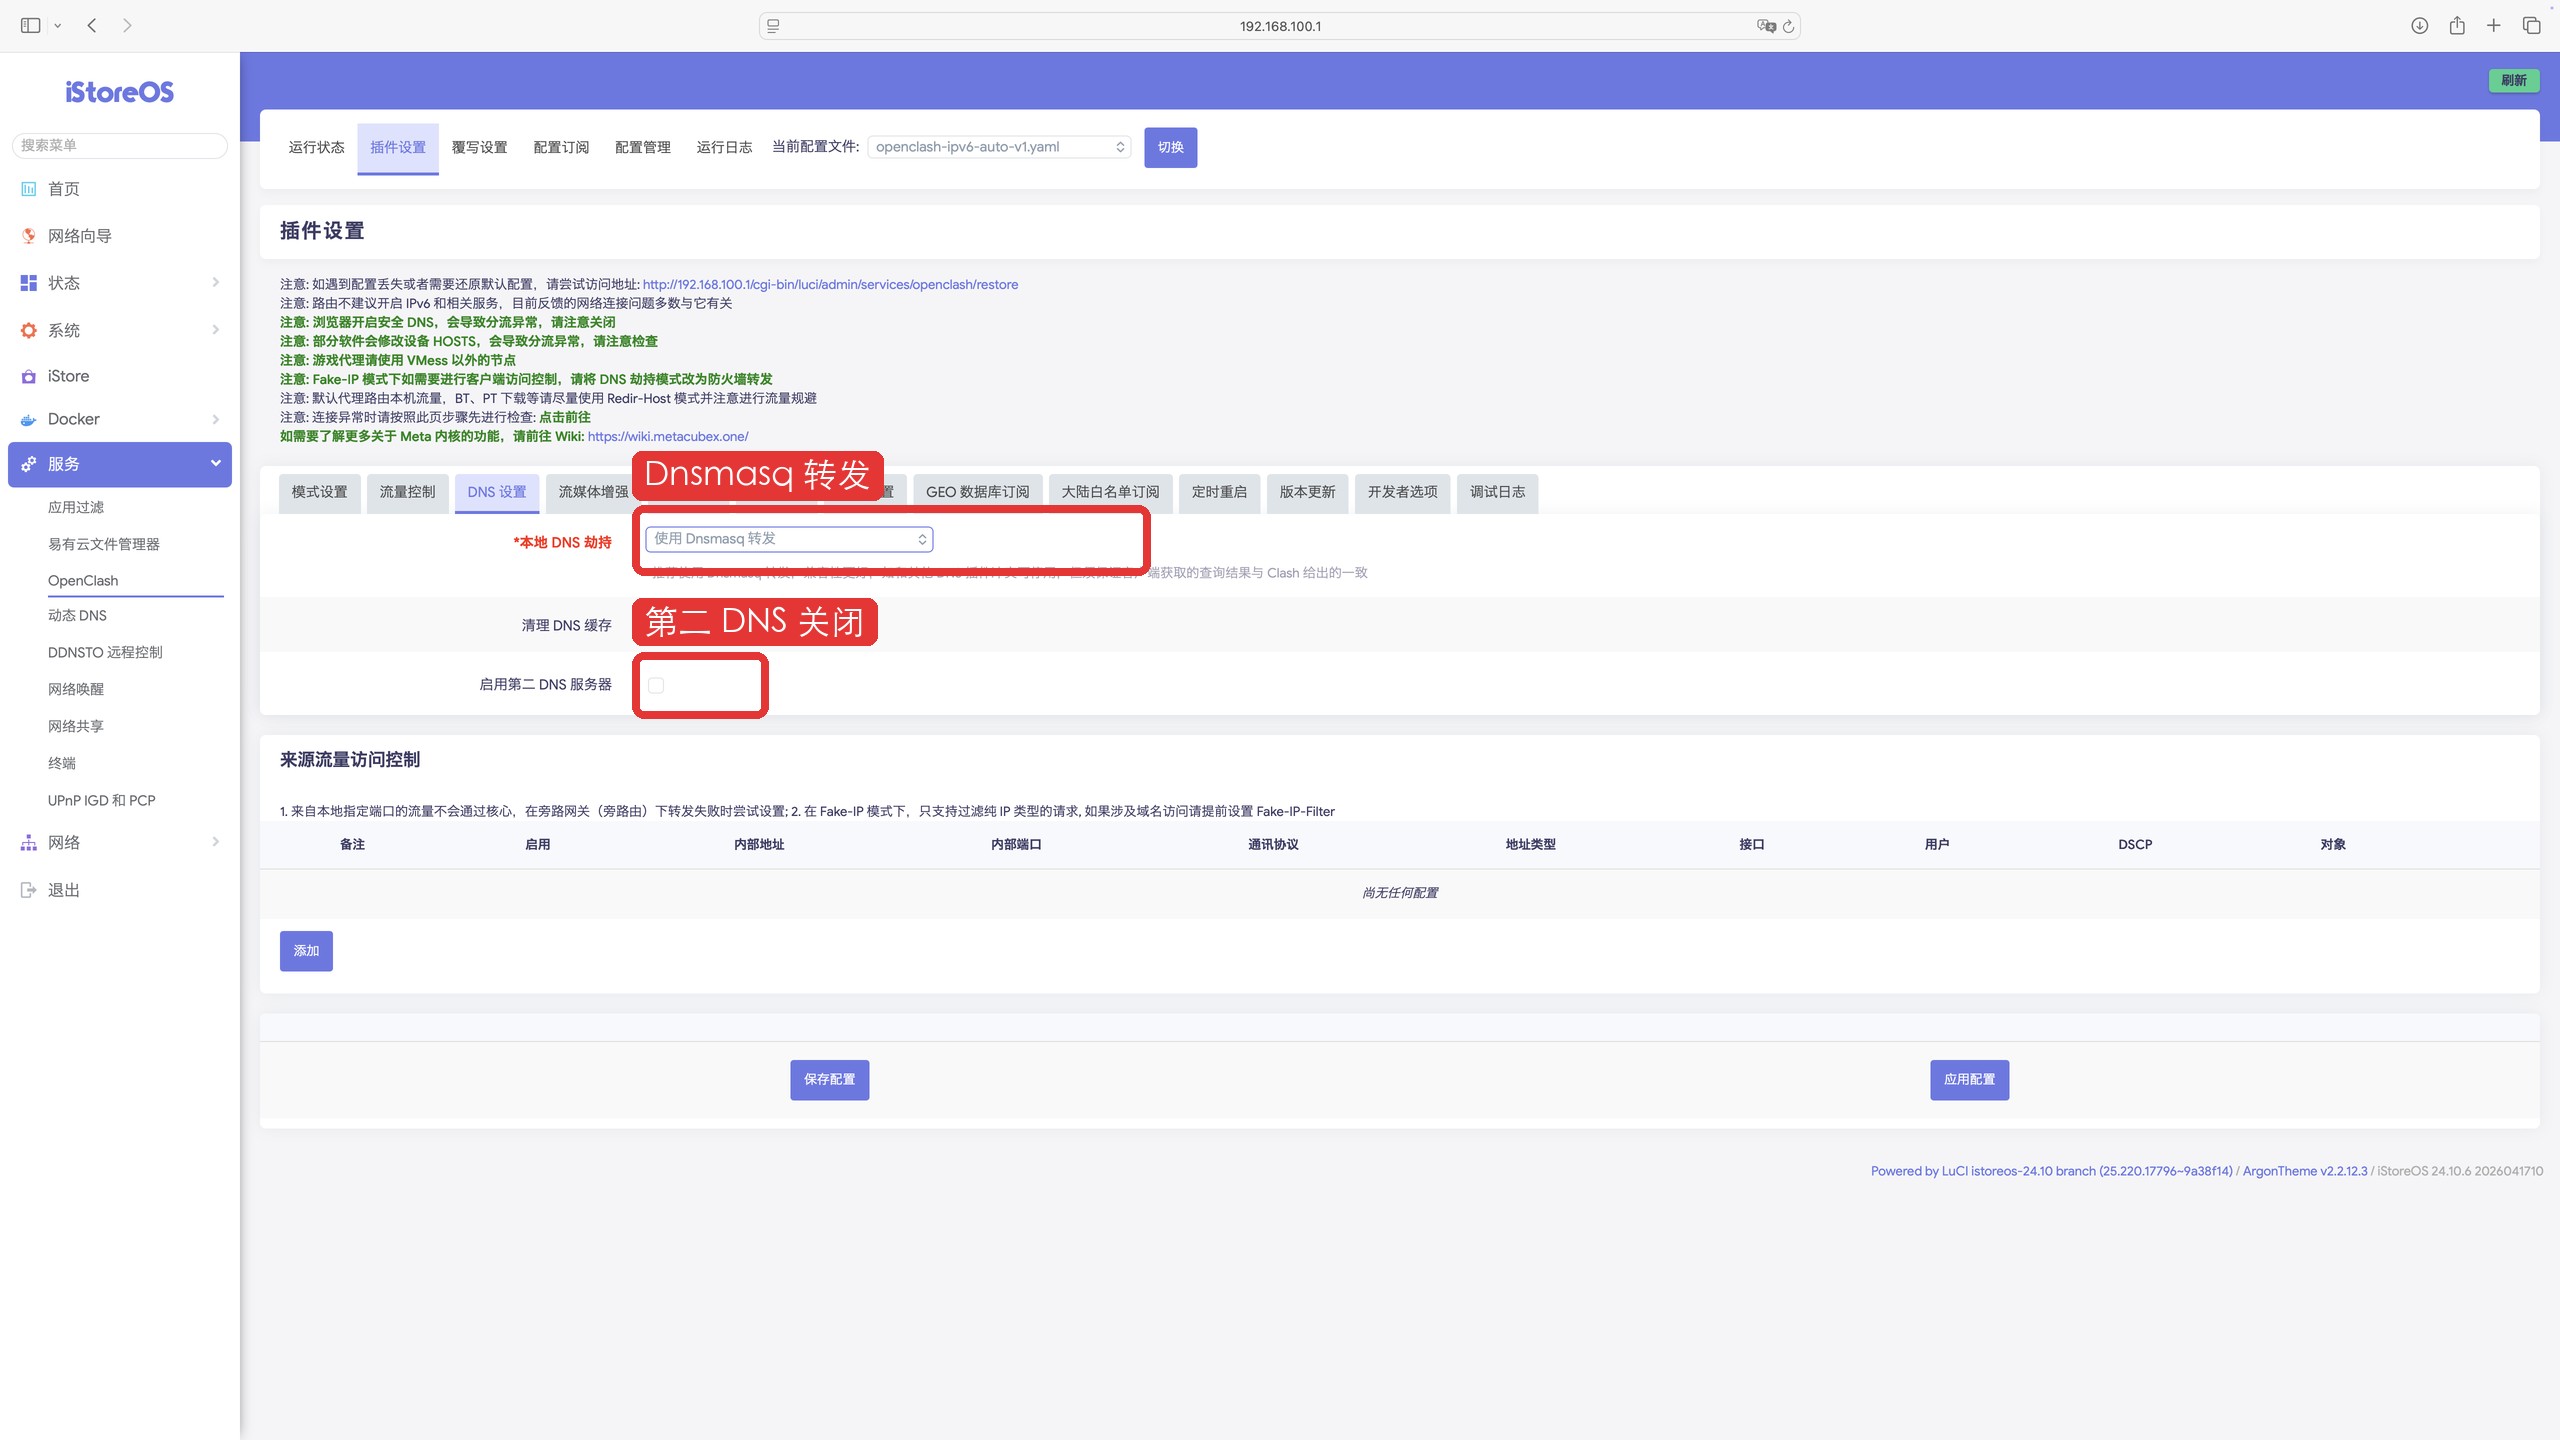
Task: Go back with the browser back arrow
Action: (92, 26)
